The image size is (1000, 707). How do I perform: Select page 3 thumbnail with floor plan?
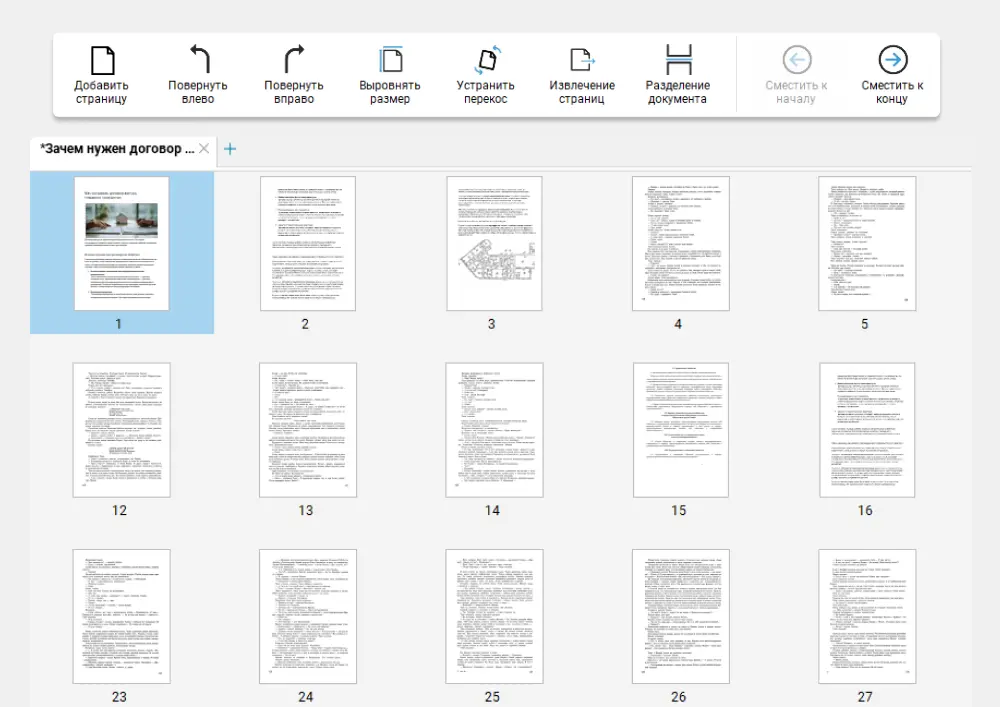click(493, 243)
